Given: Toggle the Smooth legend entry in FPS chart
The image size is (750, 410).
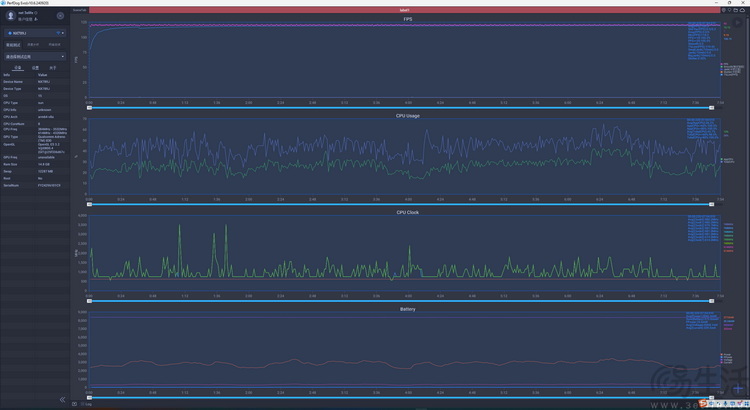Looking at the screenshot, I should pos(732,67).
